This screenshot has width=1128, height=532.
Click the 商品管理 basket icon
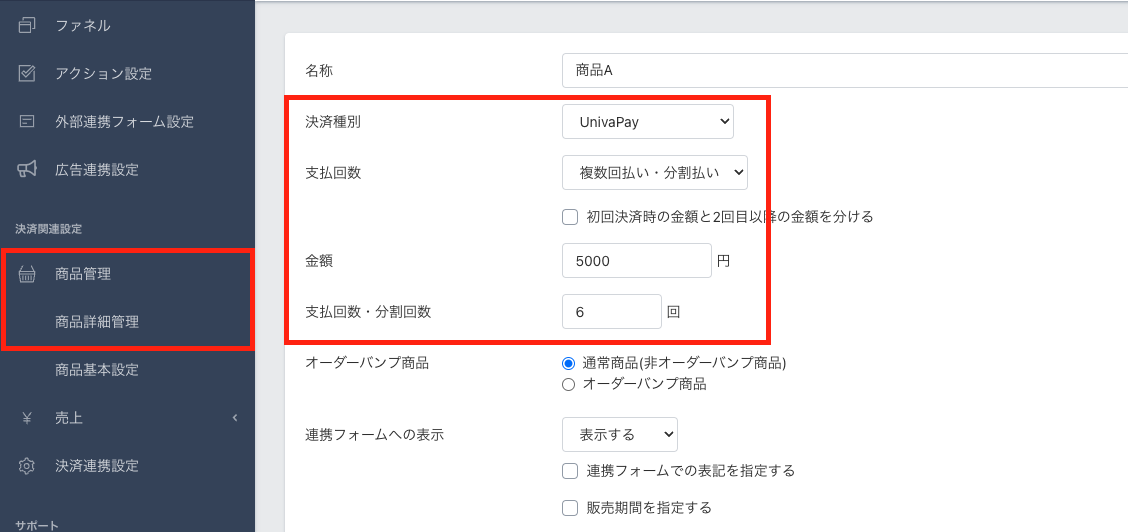pos(27,274)
